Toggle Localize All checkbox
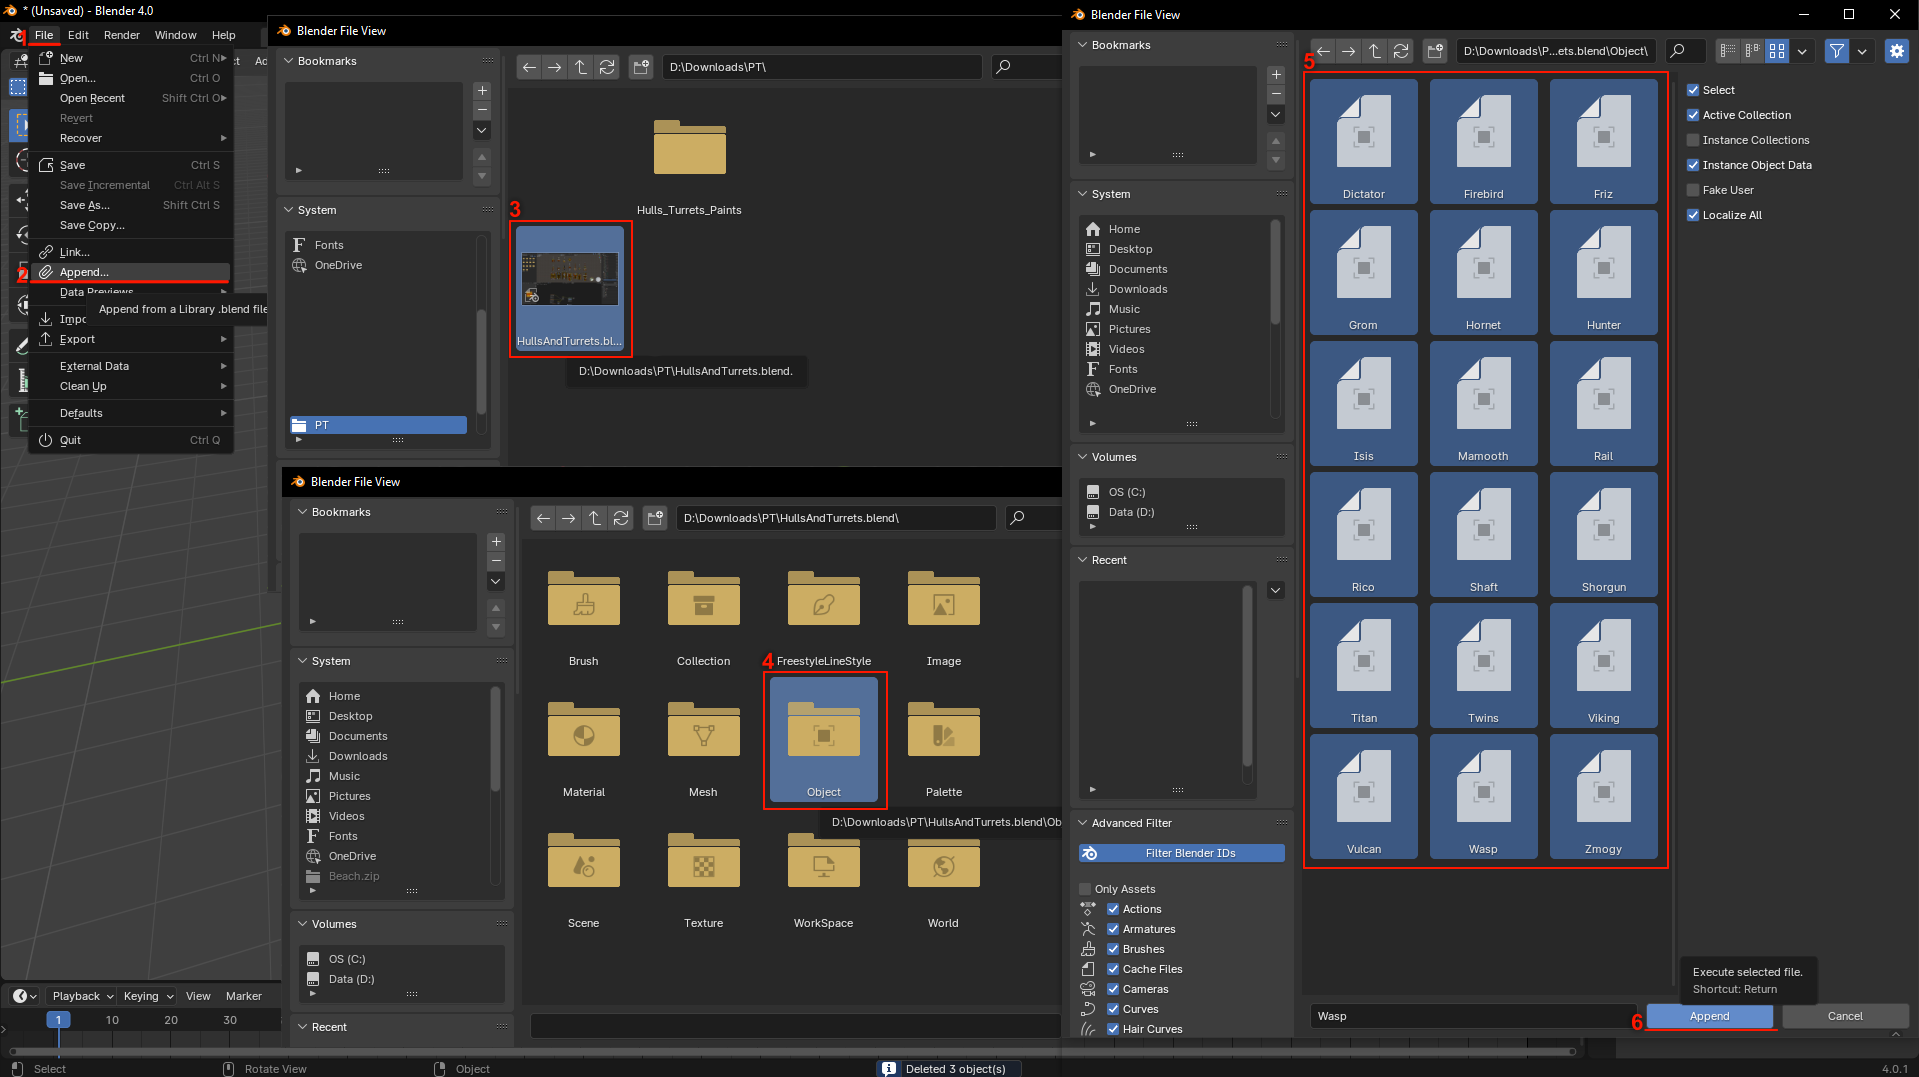The image size is (1919, 1077). point(1693,215)
